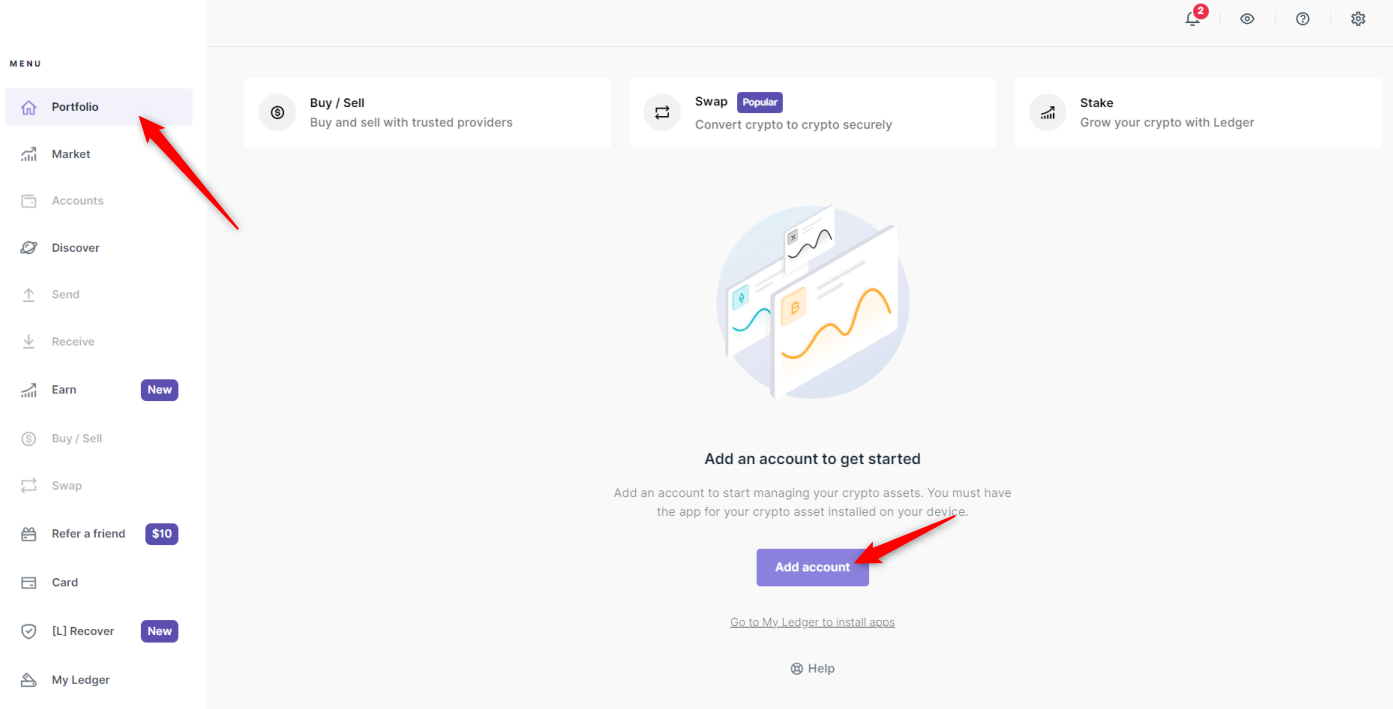Image resolution: width=1393 pixels, height=709 pixels.
Task: Select Portfolio in the sidebar menu
Action: (x=75, y=107)
